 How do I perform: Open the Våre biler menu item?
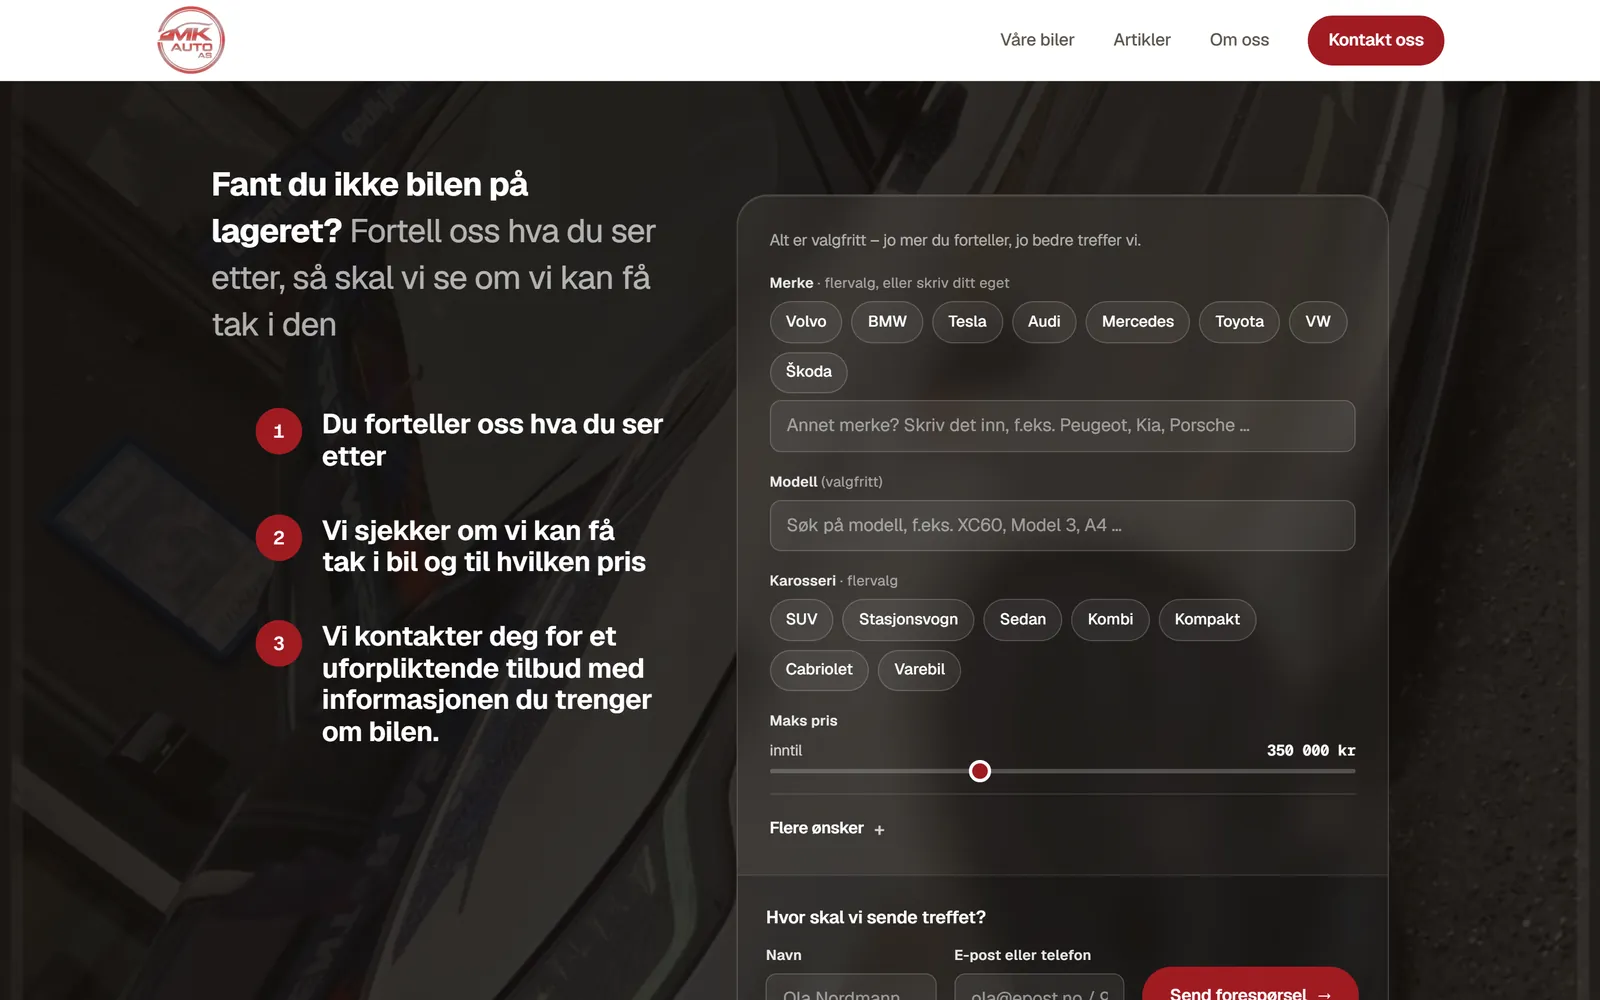point(1037,40)
